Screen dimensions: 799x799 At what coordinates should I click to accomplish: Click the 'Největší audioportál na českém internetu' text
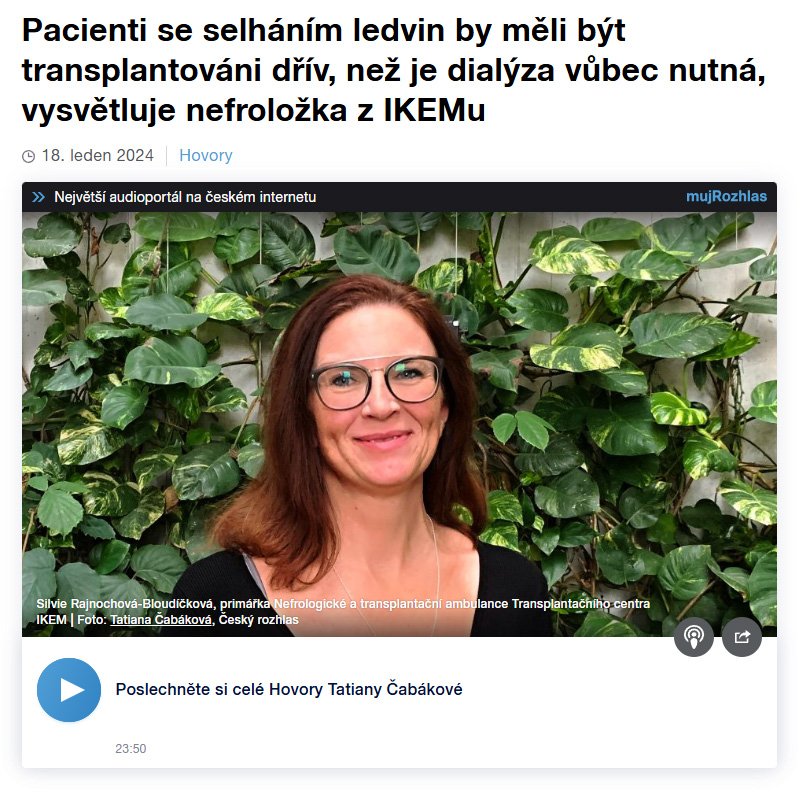coord(185,197)
